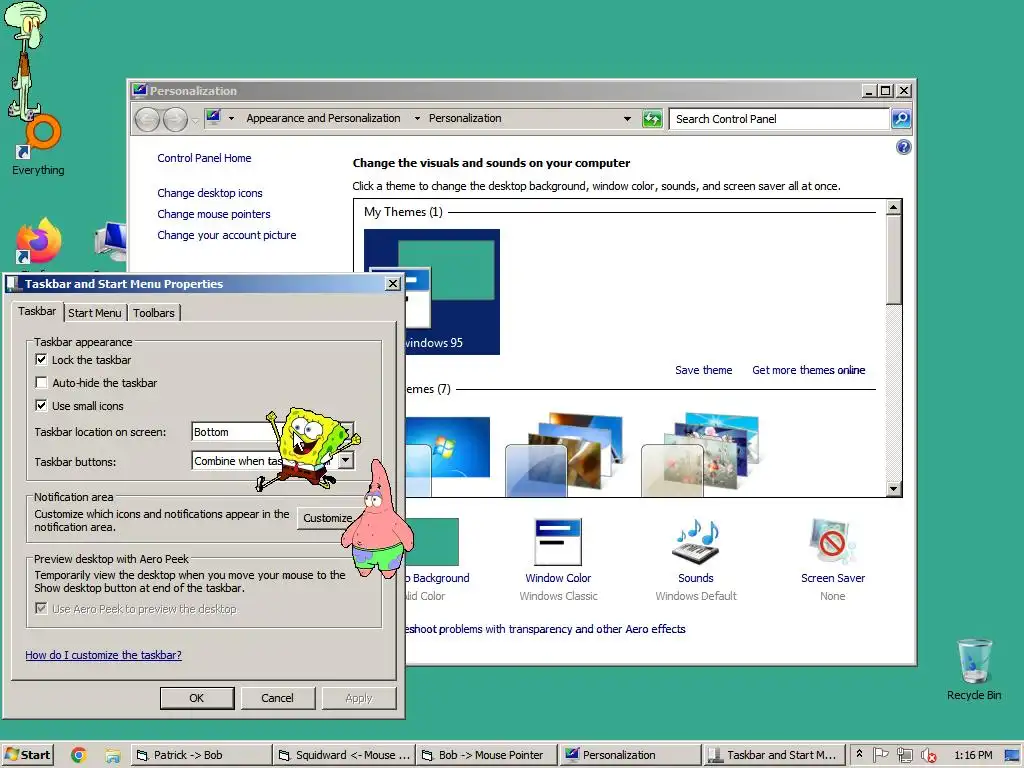Click the Action Center flag tray icon
The height and width of the screenshot is (768, 1024).
point(880,755)
